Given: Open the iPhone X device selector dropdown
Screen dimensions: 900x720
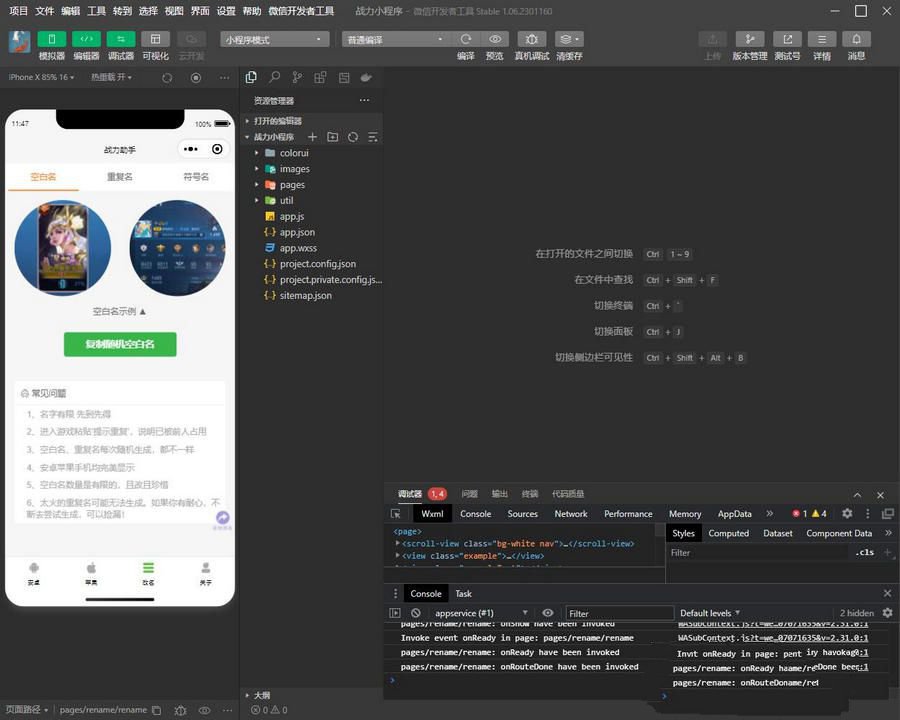Looking at the screenshot, I should (41, 77).
